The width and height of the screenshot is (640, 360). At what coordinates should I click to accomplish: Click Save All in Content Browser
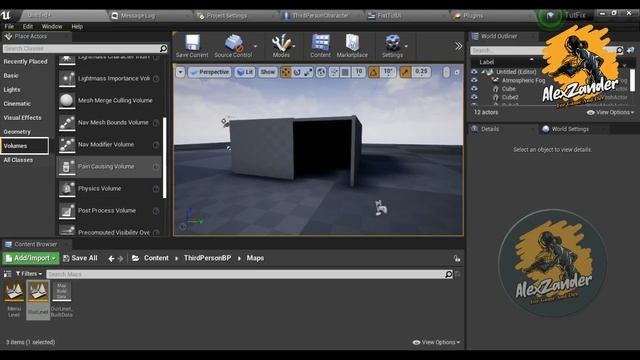tap(80, 258)
